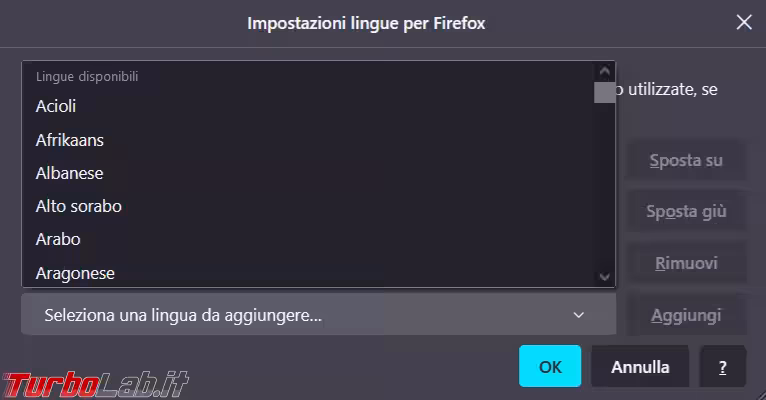Click the scrollbar down arrow in language list
The width and height of the screenshot is (766, 400).
604,276
